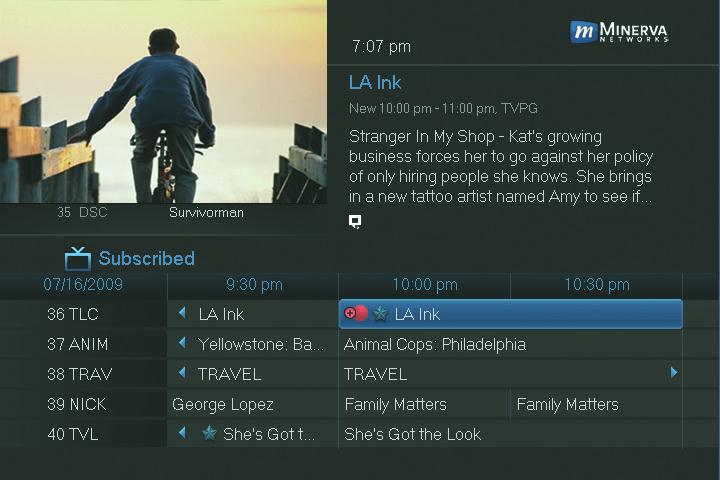Image resolution: width=720 pixels, height=480 pixels.
Task: Click the right arrow on the TRAVEL row
Action: click(x=674, y=373)
